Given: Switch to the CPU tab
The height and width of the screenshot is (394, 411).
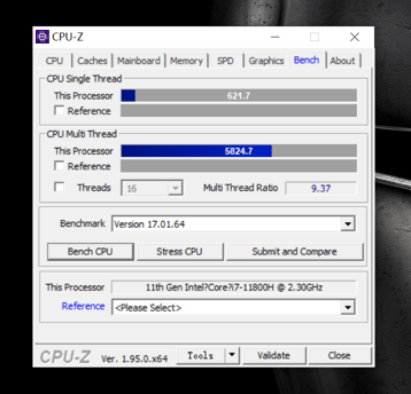Looking at the screenshot, I should (54, 61).
